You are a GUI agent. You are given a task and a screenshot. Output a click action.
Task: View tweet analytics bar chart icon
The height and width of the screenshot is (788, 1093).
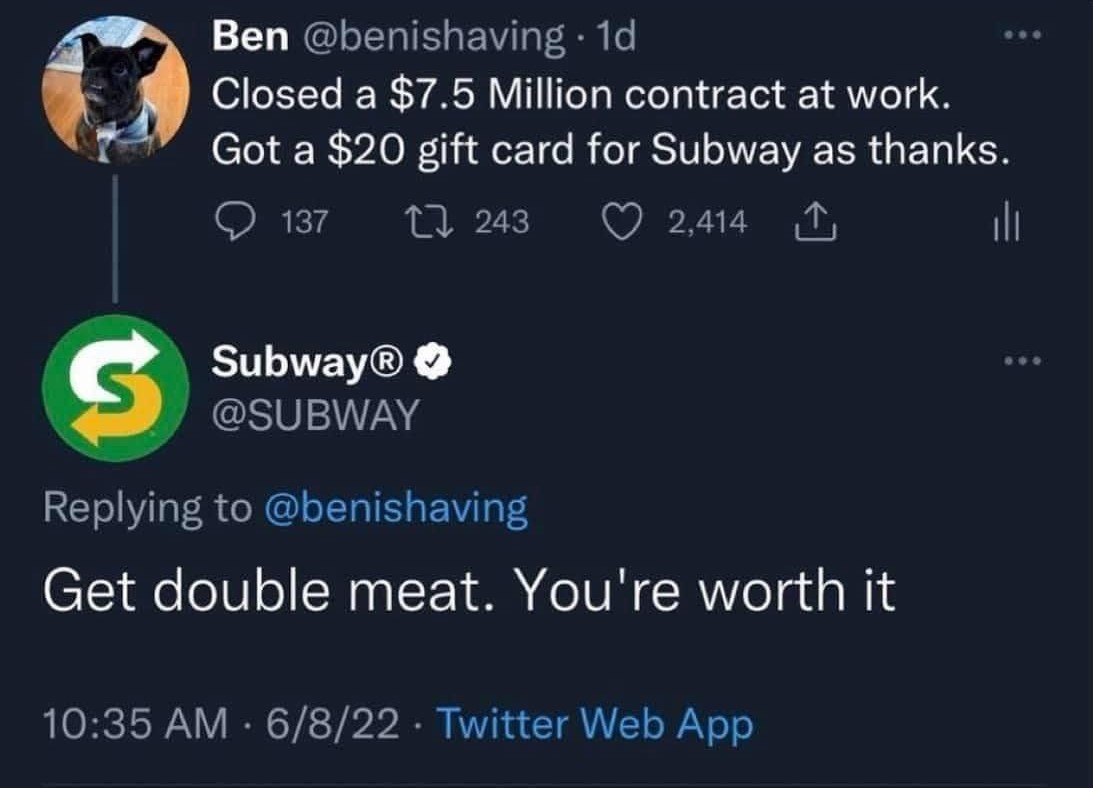pyautogui.click(x=1007, y=222)
